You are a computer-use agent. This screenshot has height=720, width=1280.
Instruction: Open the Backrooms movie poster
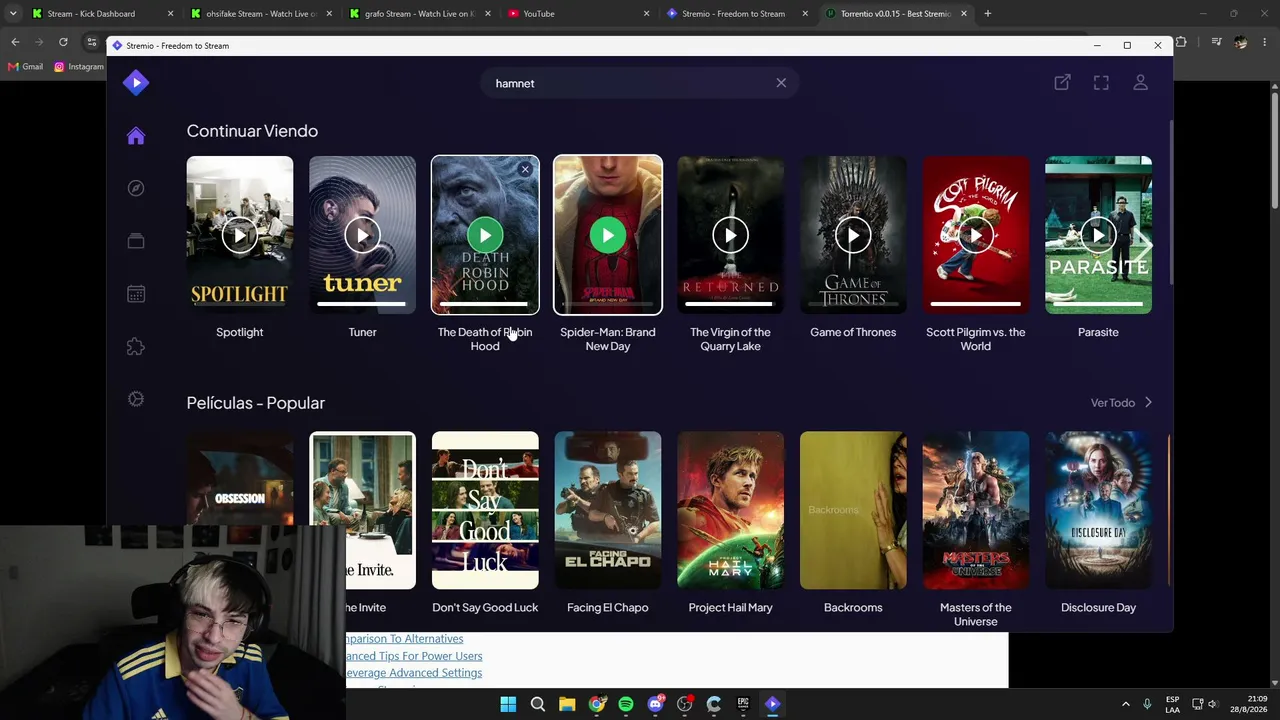click(x=853, y=510)
